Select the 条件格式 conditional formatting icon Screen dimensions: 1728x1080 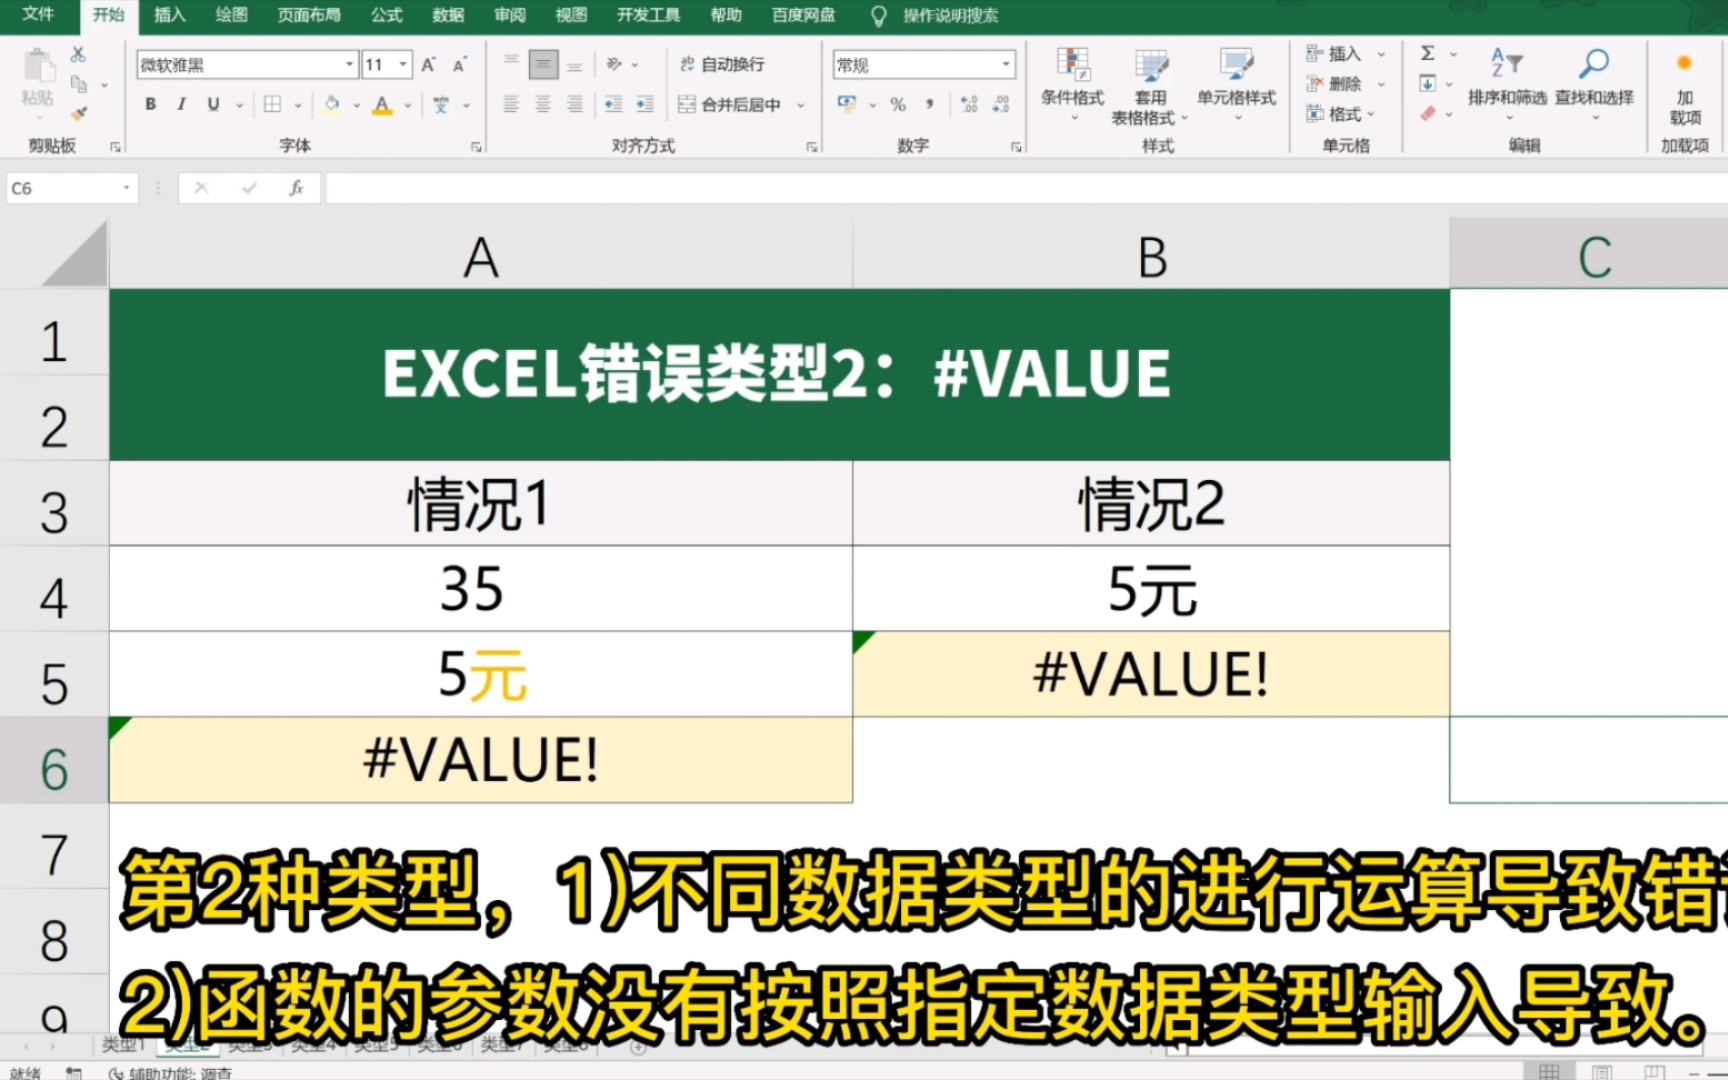tap(1071, 85)
